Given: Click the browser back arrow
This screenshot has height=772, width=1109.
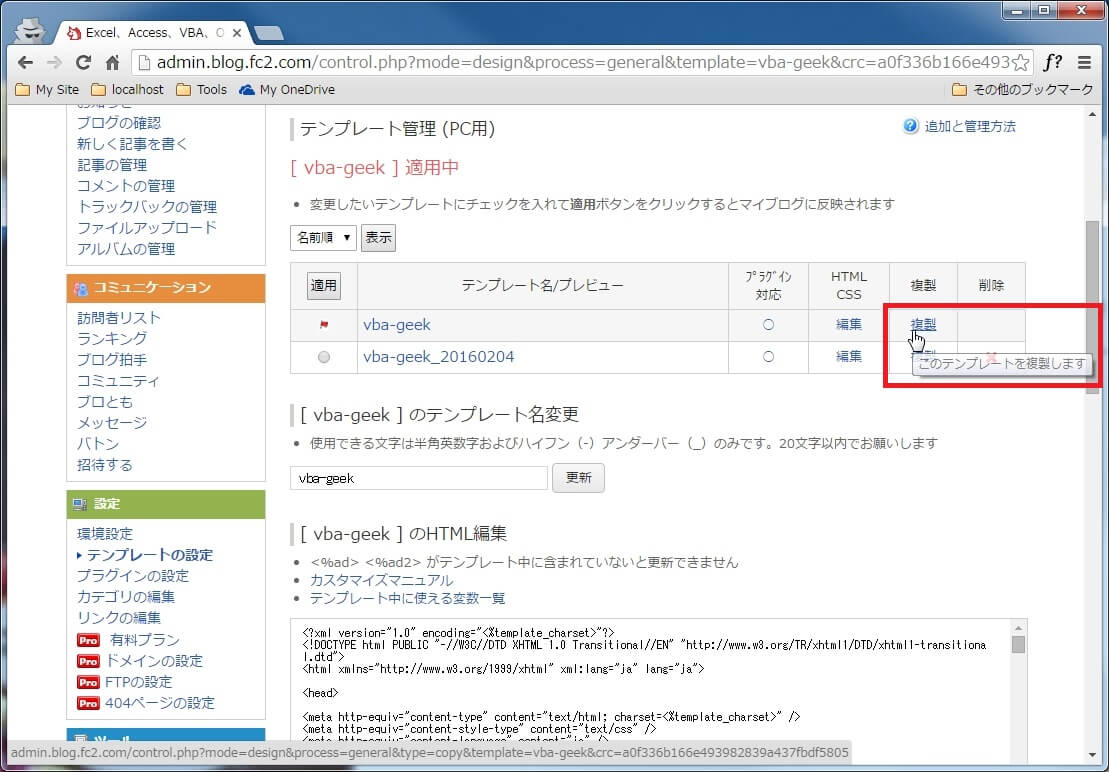Looking at the screenshot, I should 25,62.
